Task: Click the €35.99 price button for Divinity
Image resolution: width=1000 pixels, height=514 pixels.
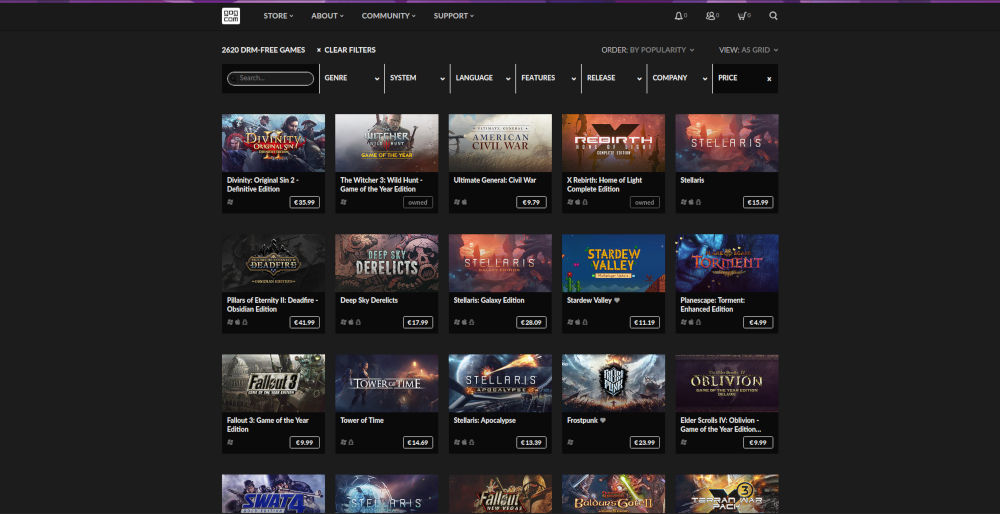Action: [305, 202]
